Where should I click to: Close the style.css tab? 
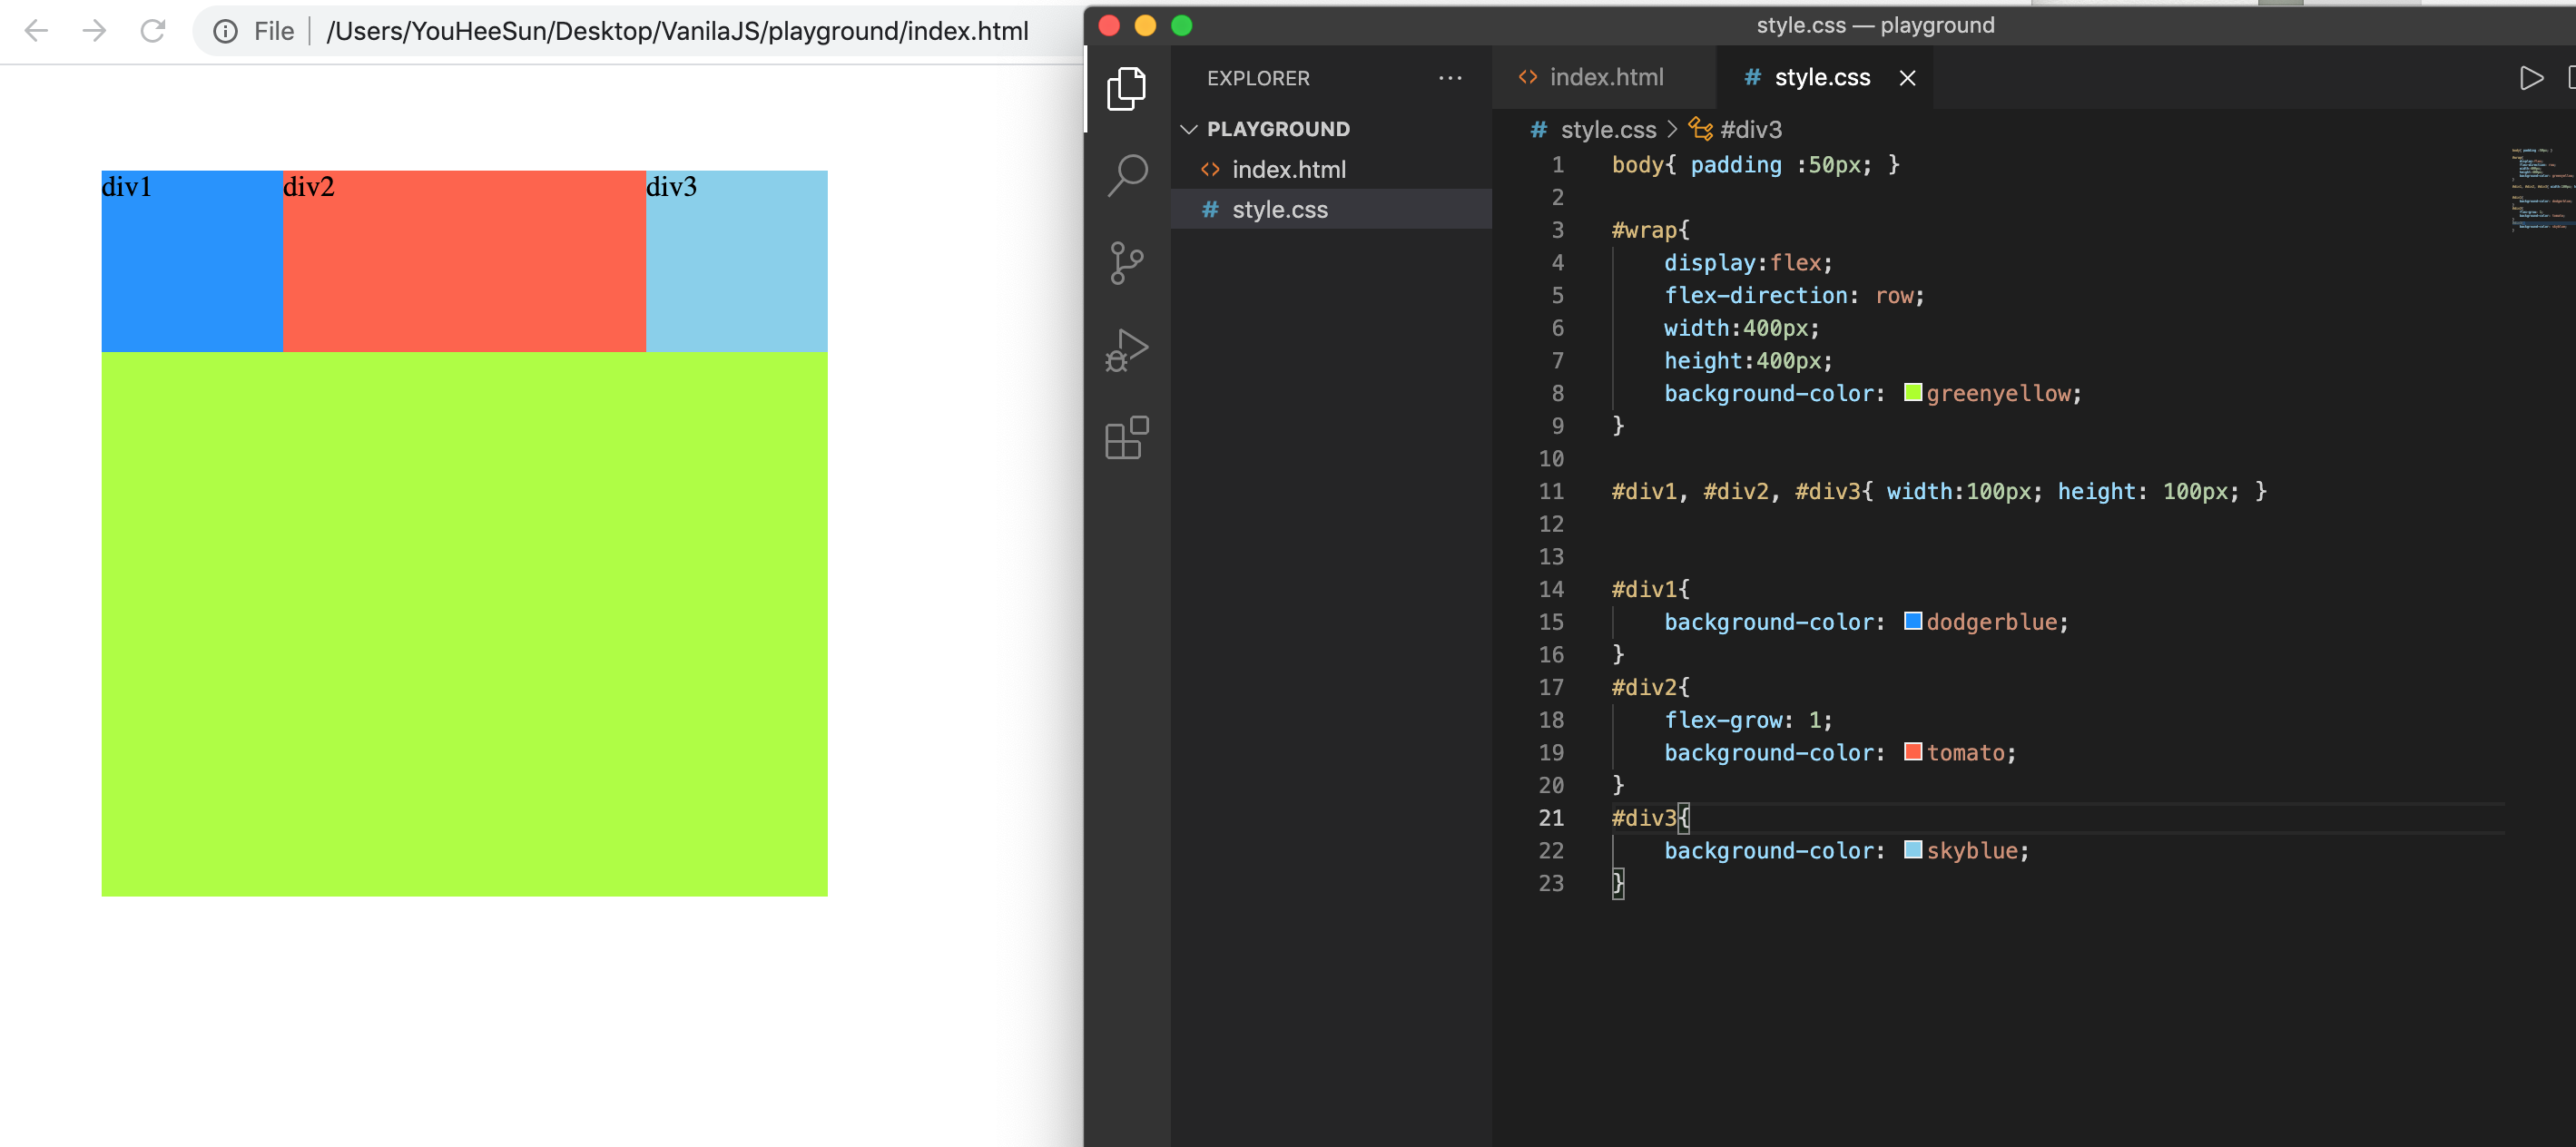[x=1907, y=78]
